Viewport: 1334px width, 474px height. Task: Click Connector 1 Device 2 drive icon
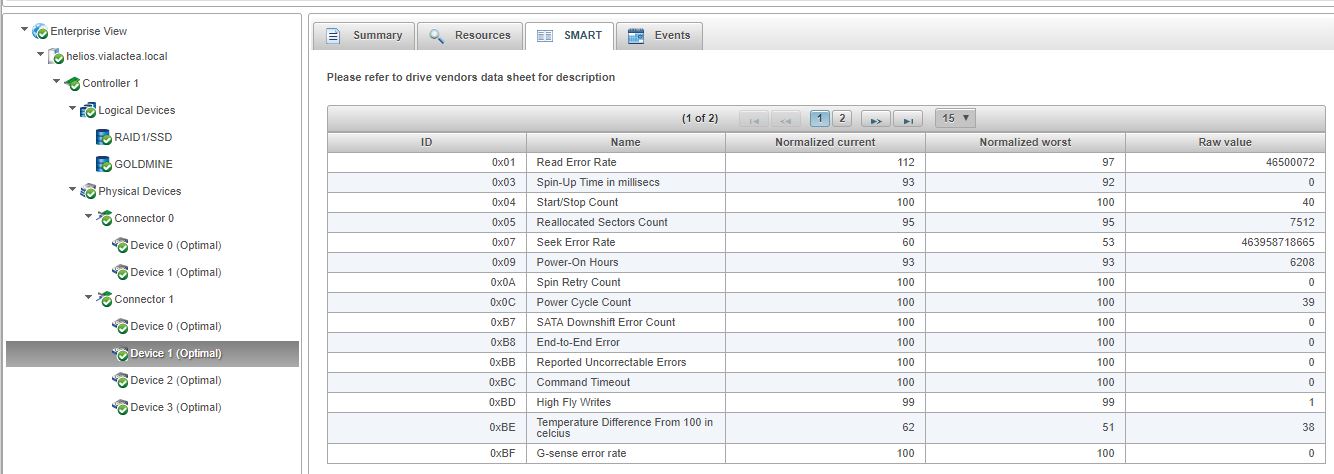tap(120, 380)
